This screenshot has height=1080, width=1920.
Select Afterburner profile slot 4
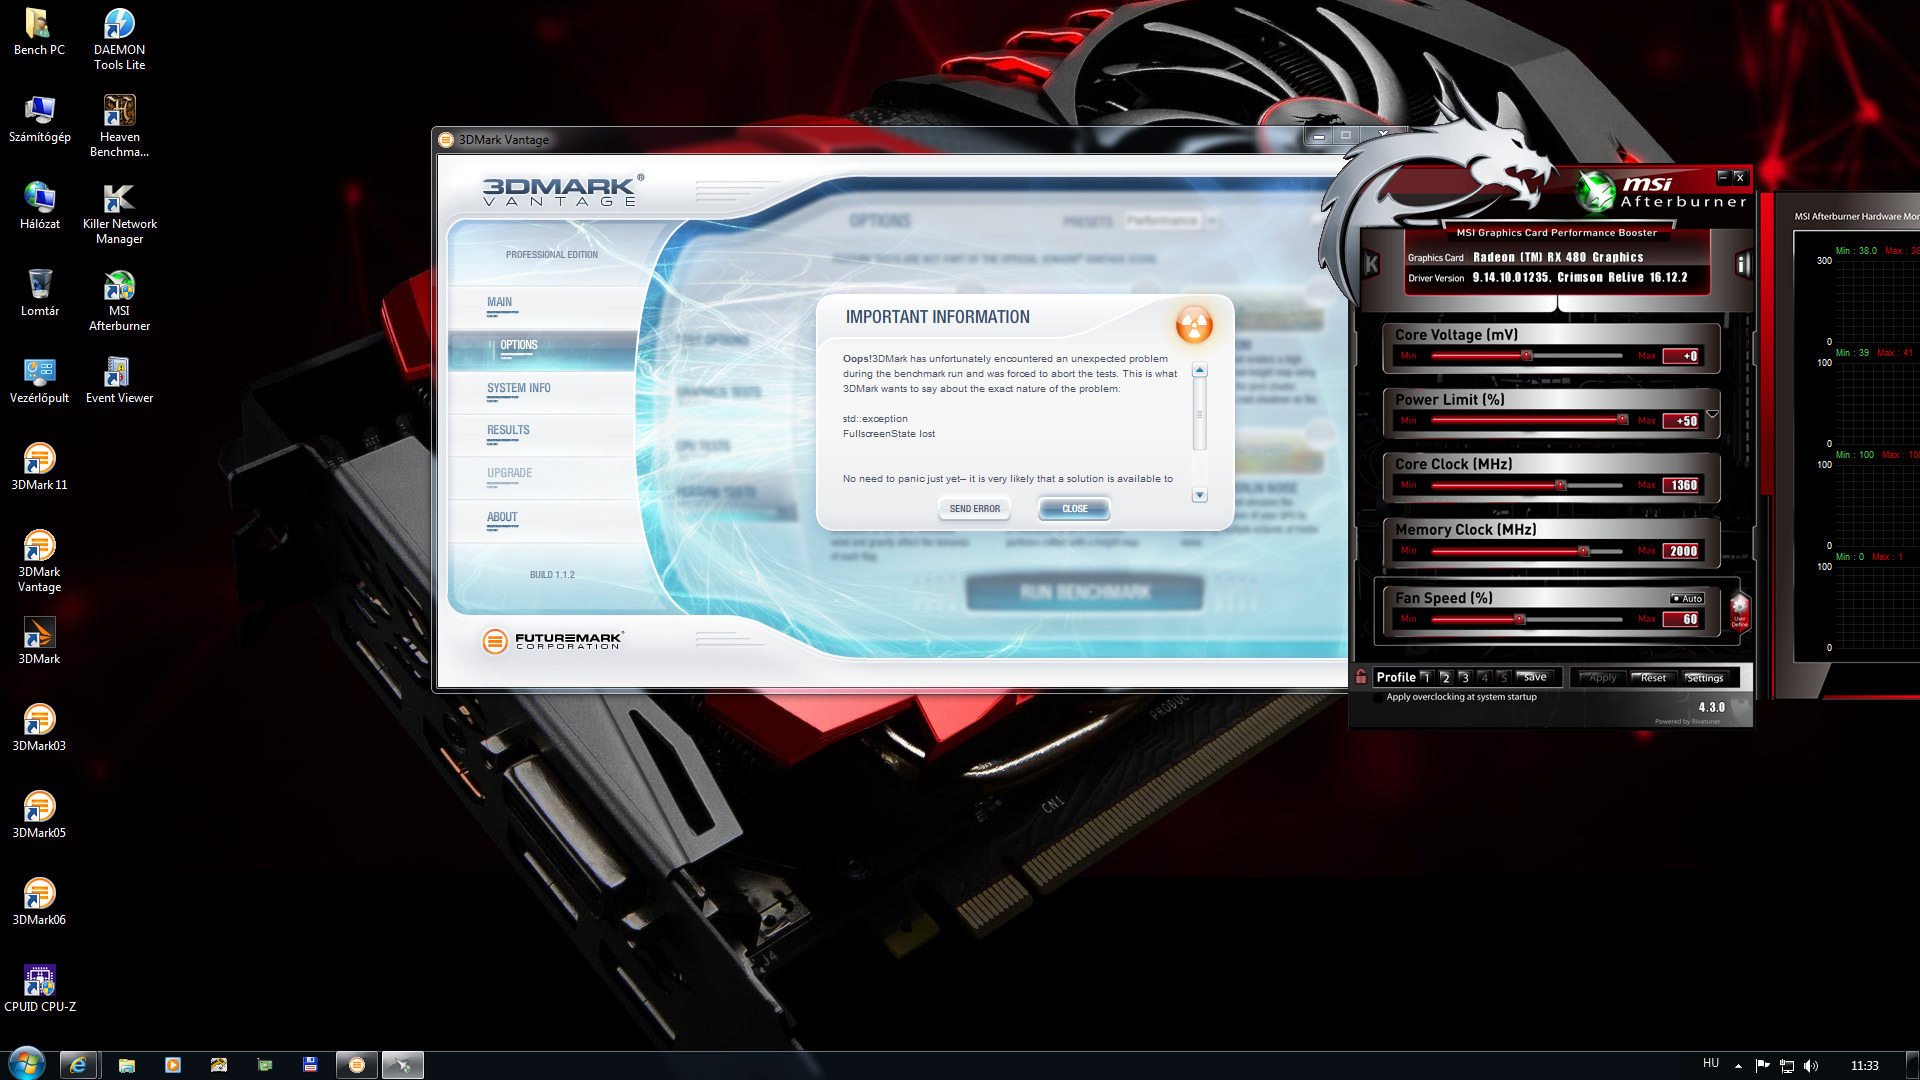[1484, 677]
